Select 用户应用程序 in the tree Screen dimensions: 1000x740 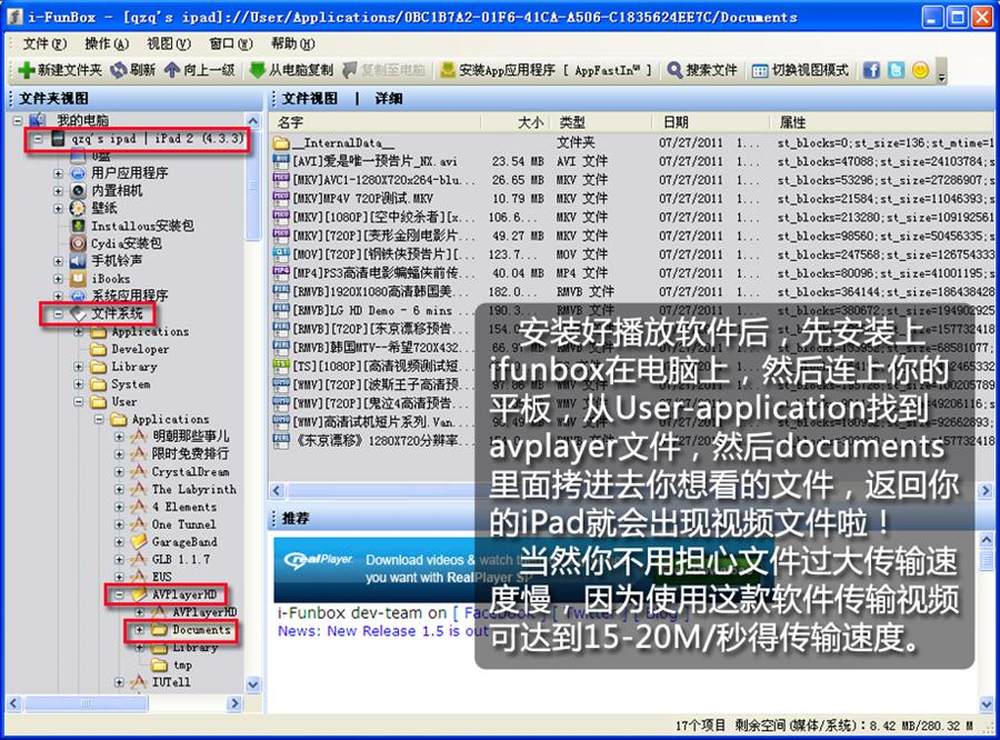129,173
